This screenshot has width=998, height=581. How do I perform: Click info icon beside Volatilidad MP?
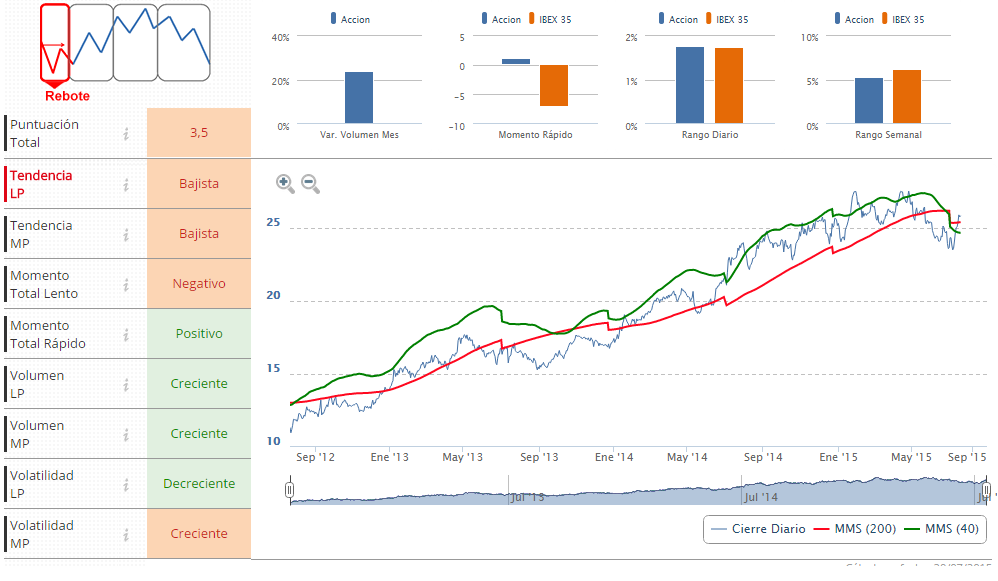126,534
